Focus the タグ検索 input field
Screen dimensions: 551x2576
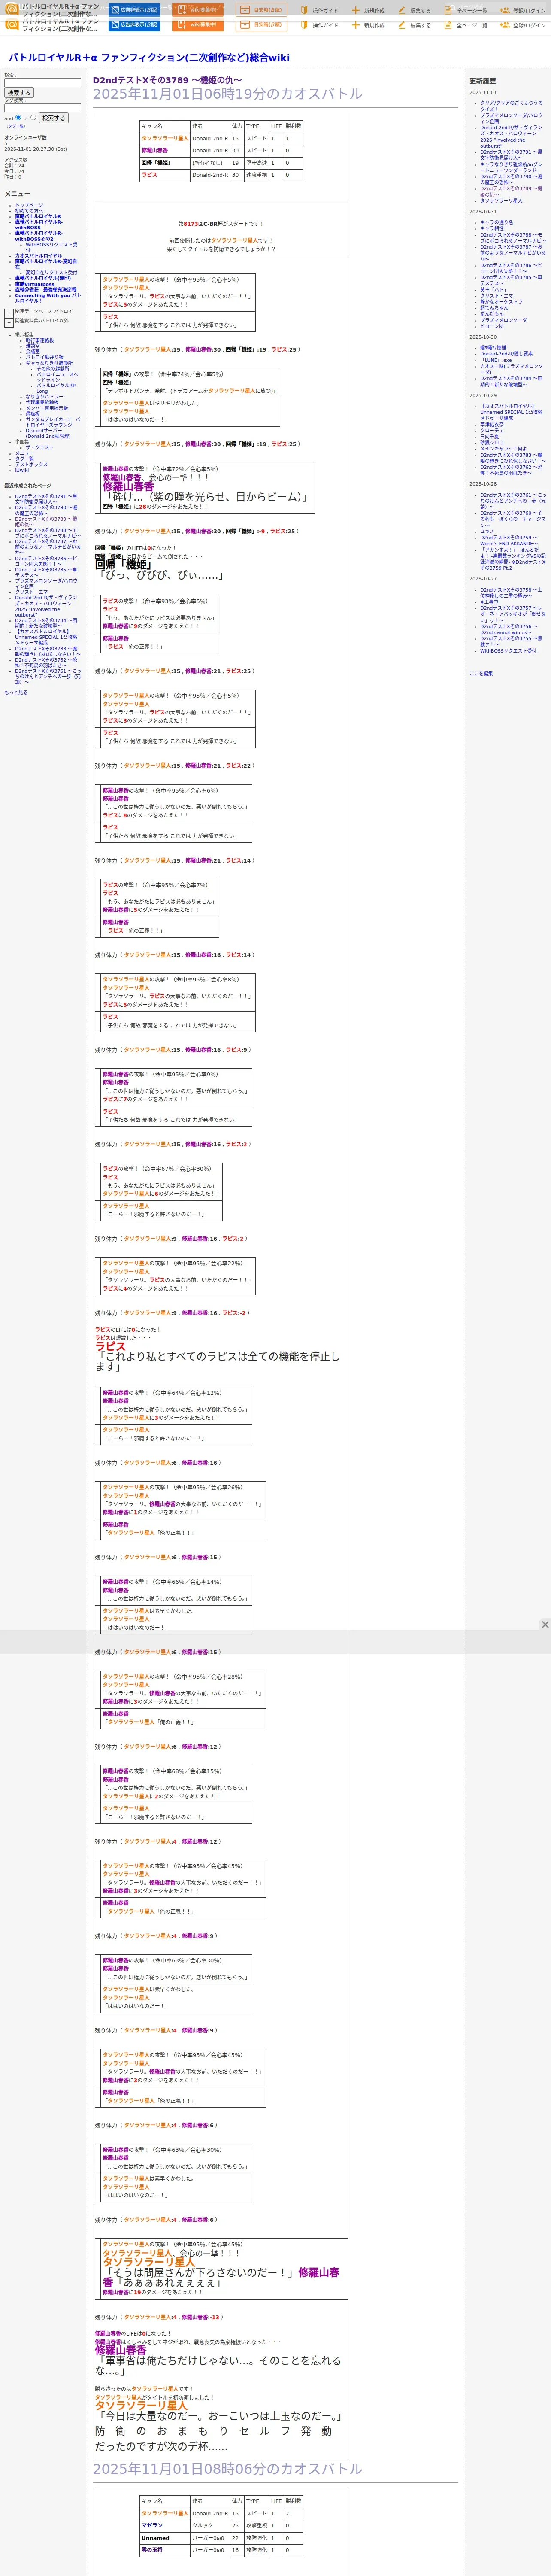(42, 108)
